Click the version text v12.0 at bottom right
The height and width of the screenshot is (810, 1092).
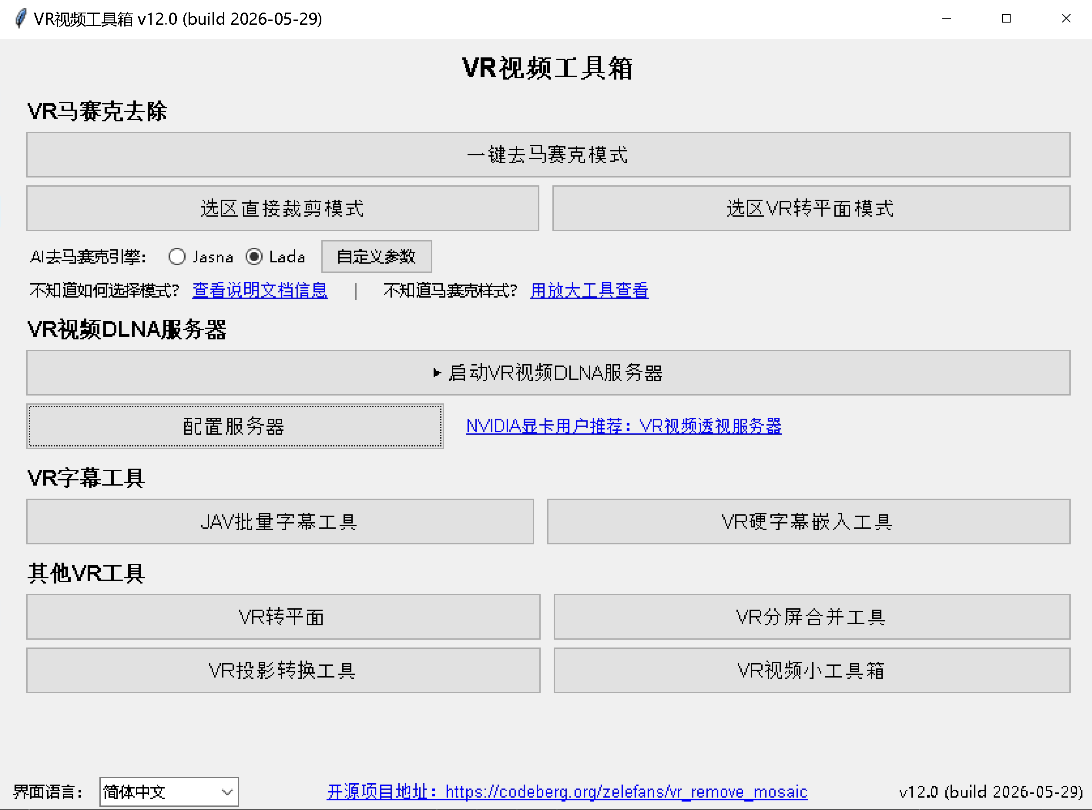tap(990, 792)
